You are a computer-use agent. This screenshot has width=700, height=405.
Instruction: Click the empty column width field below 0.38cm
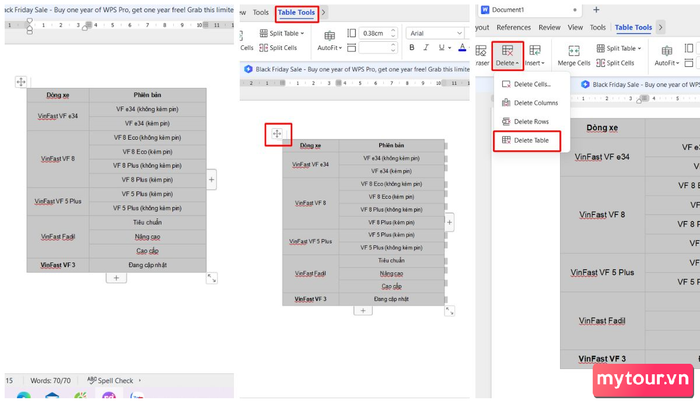(x=374, y=47)
